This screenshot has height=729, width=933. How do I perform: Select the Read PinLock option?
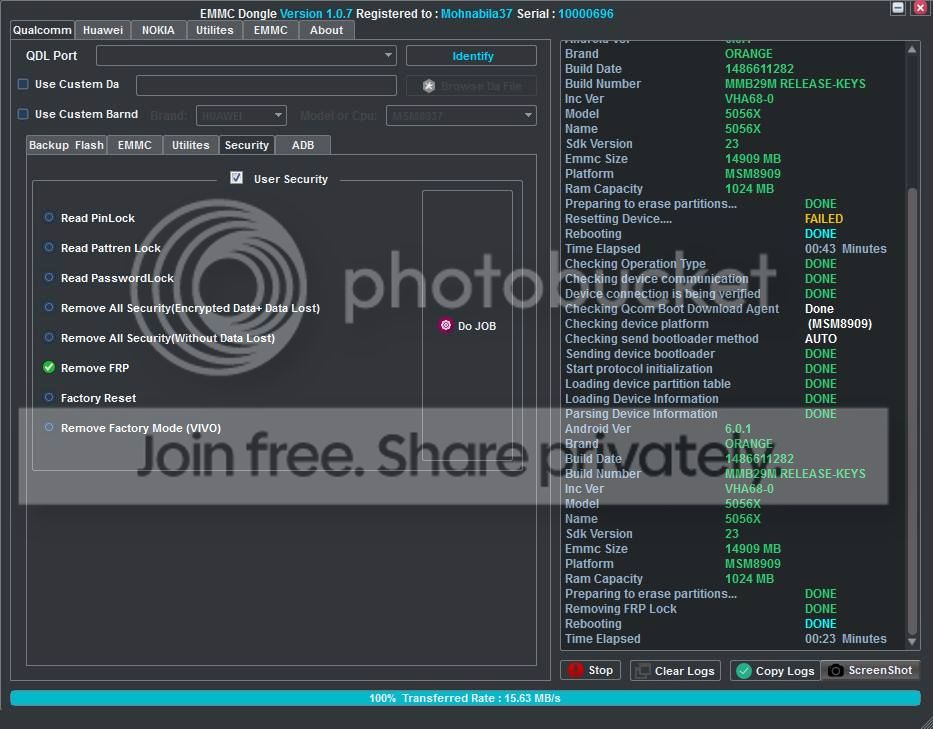pos(49,217)
